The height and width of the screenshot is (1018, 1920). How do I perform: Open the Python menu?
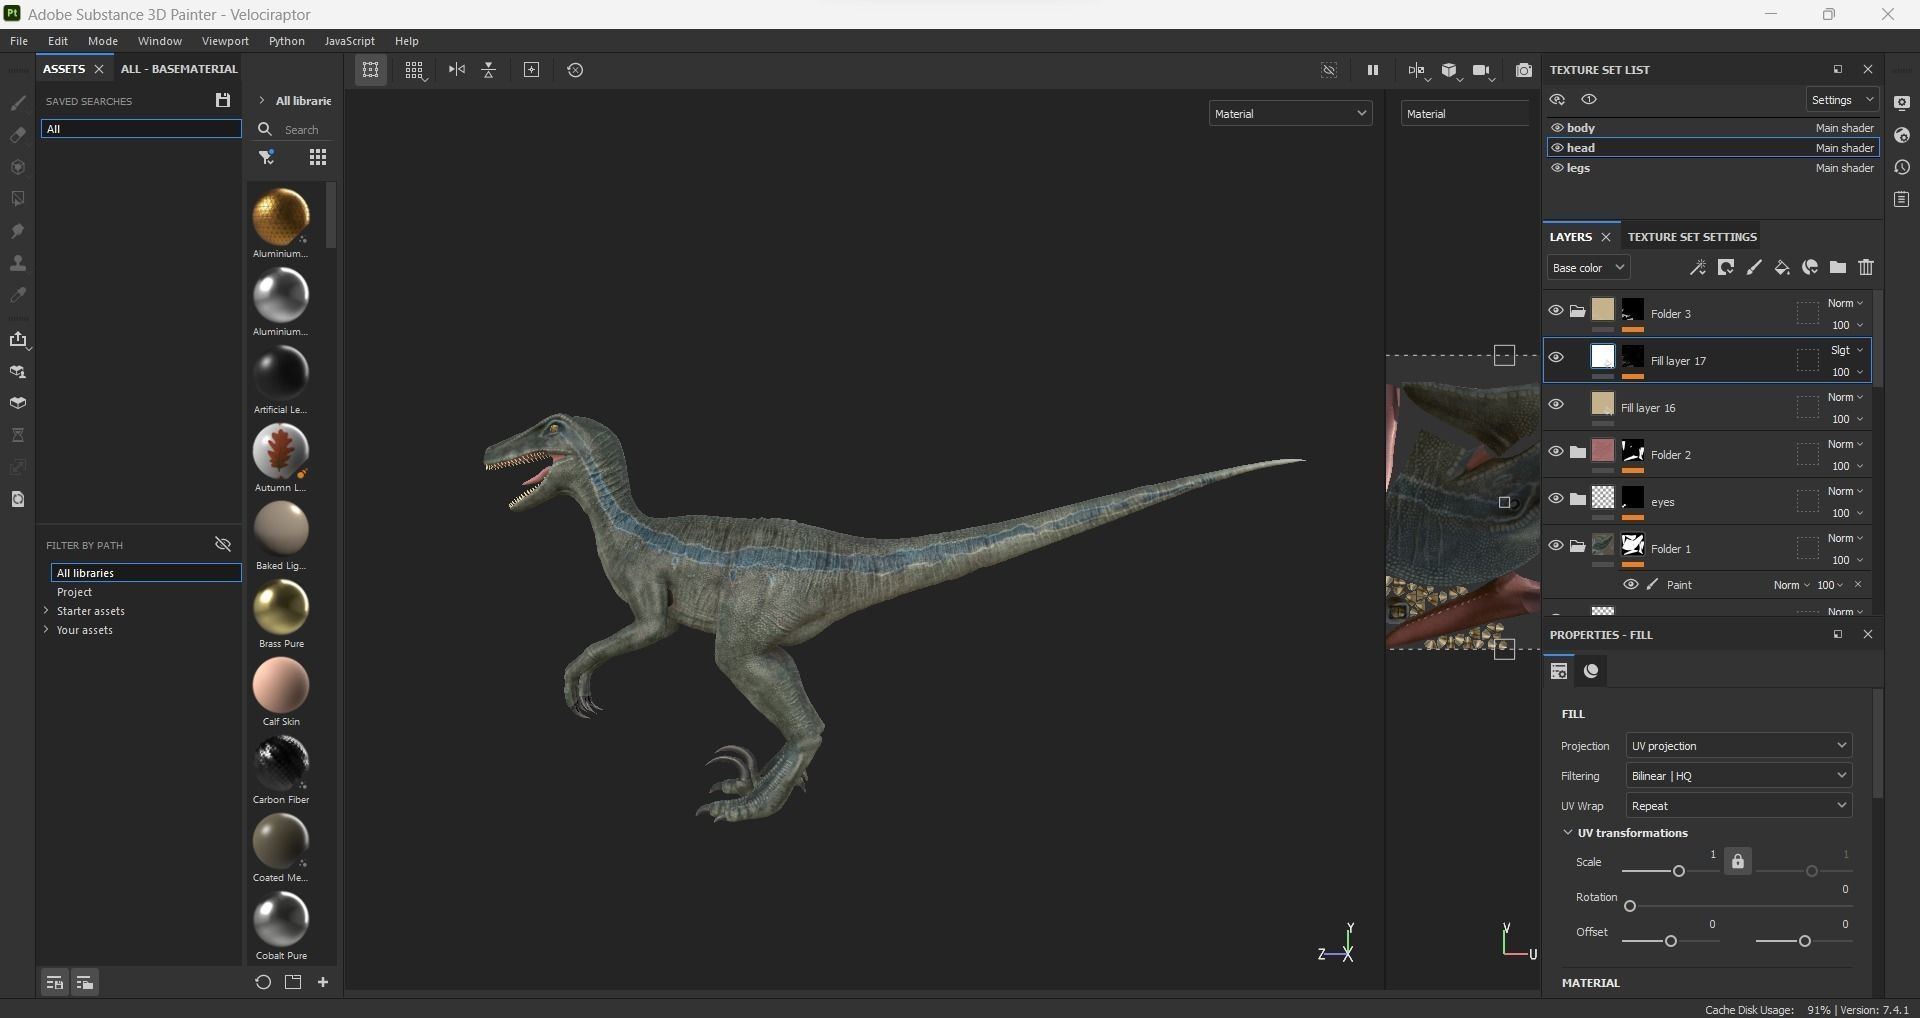point(287,41)
